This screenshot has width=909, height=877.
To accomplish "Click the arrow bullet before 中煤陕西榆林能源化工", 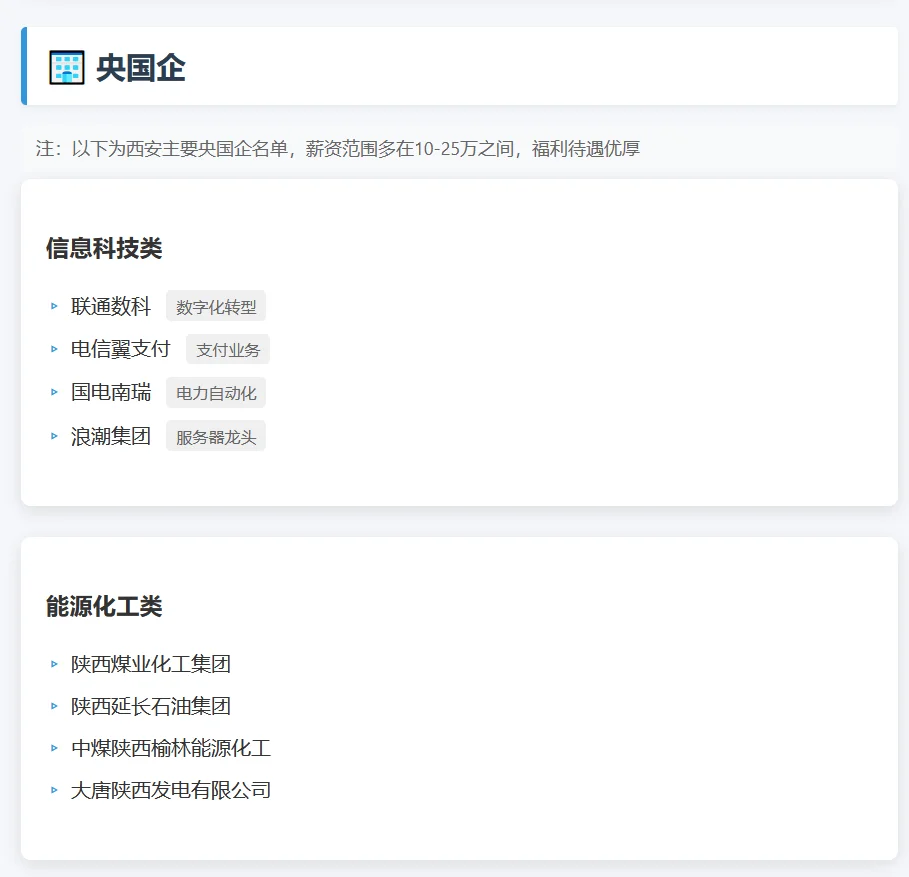I will [54, 748].
